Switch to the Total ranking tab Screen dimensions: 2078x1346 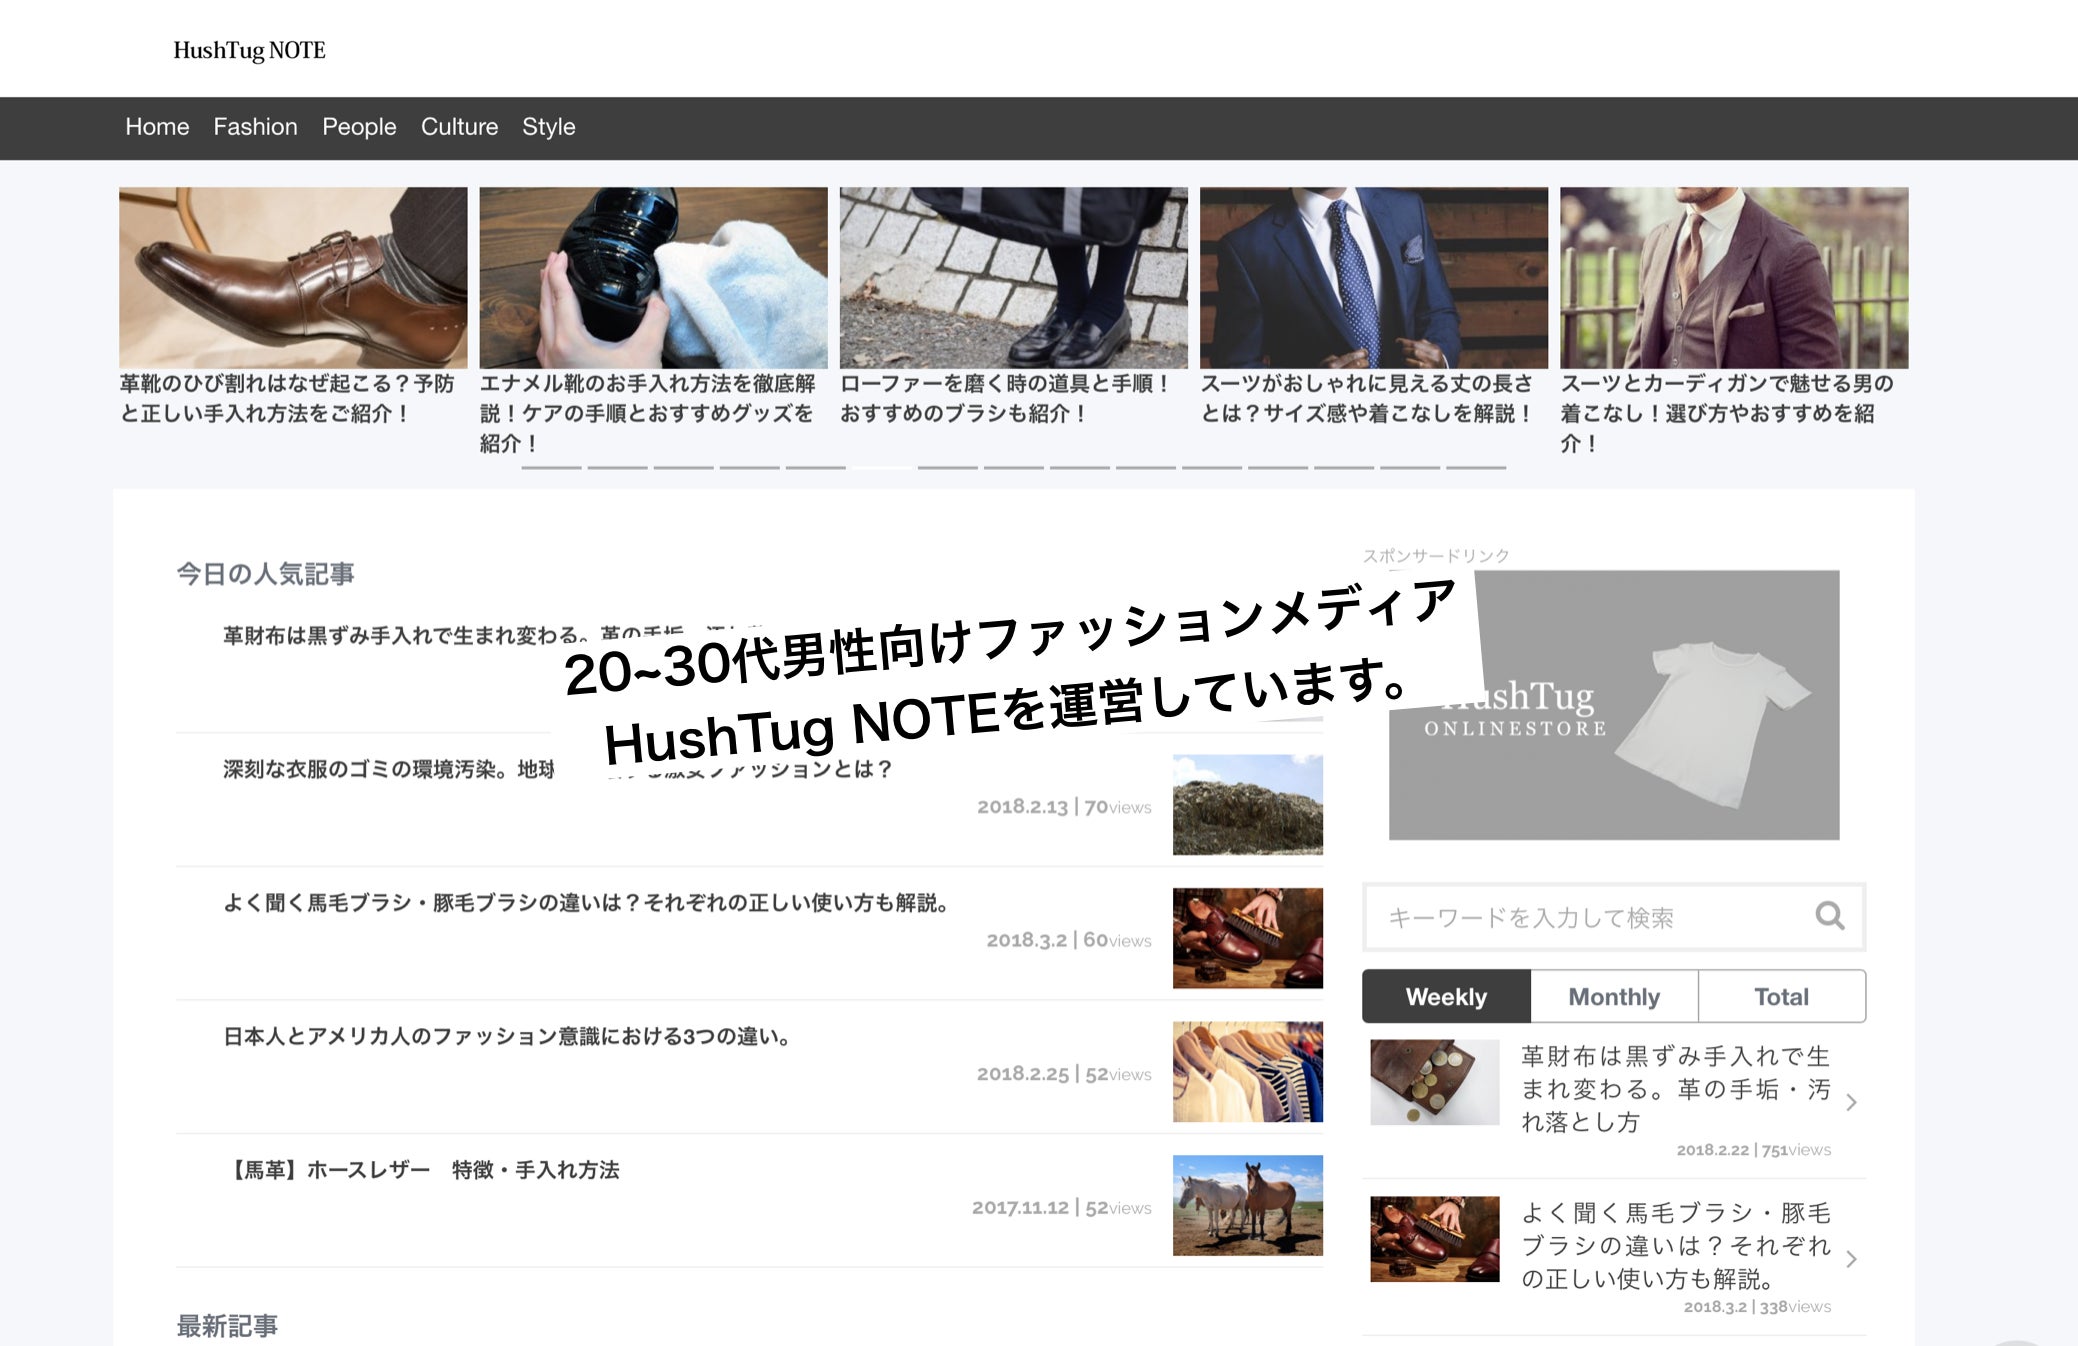click(x=1781, y=996)
